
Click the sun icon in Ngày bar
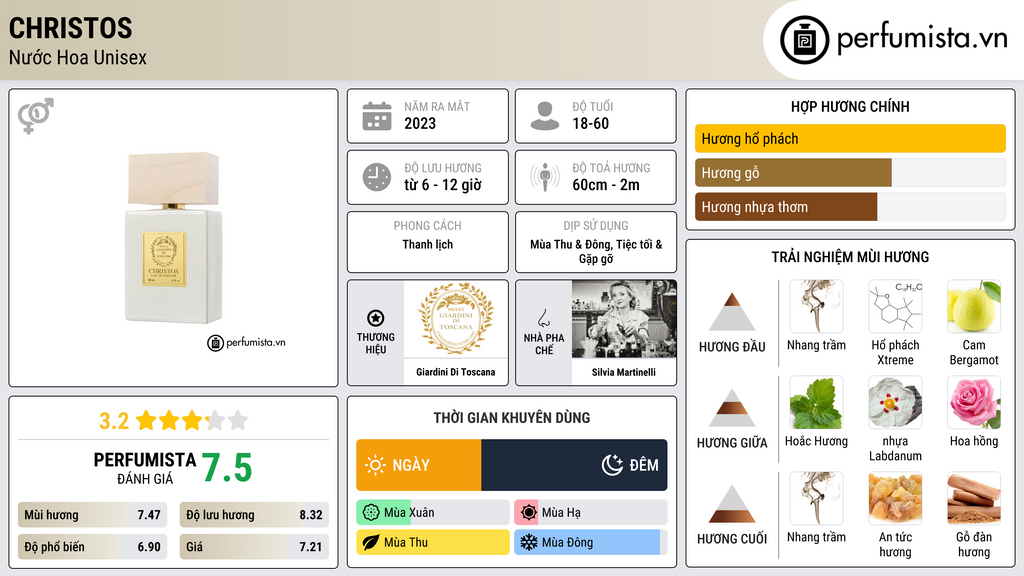375,465
